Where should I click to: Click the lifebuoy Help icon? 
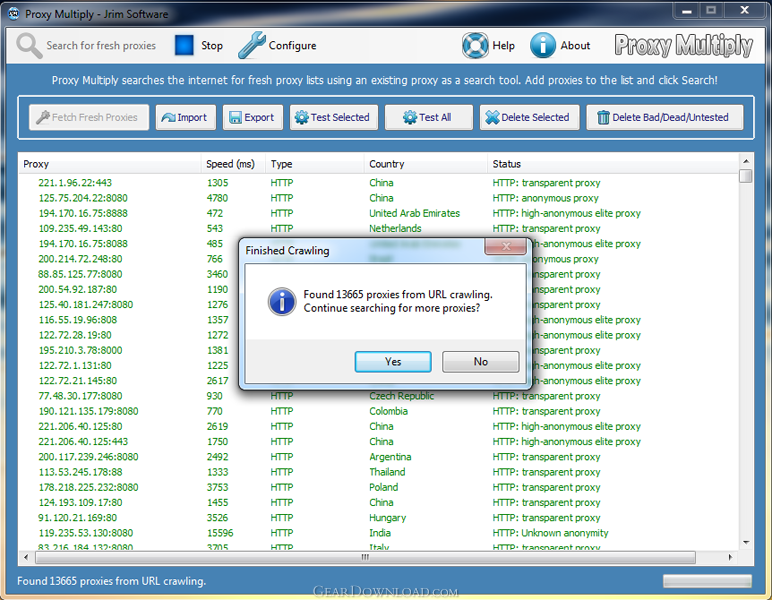(475, 45)
